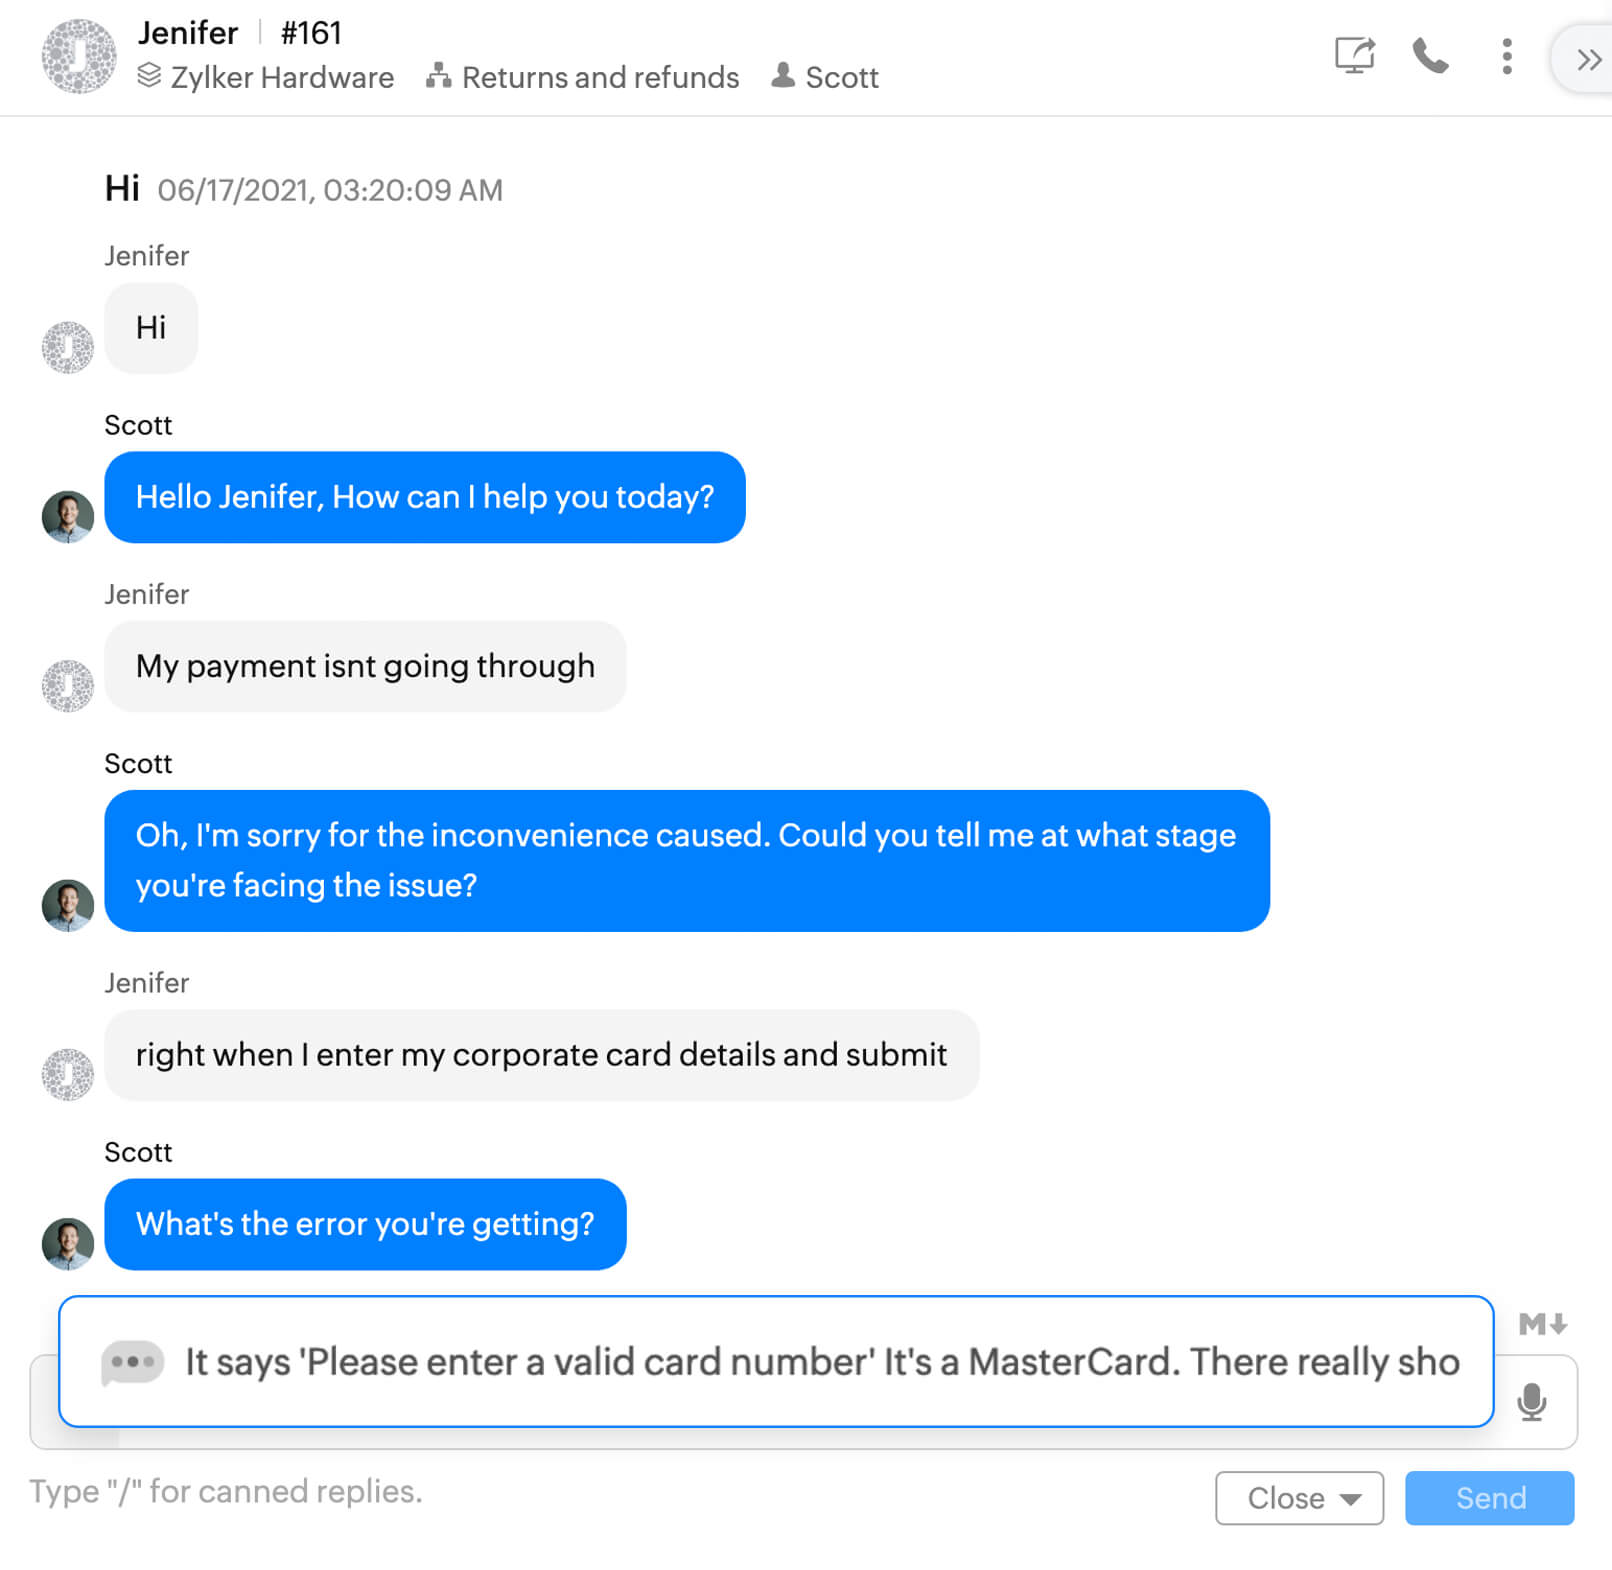Viewport: 1612px width, 1570px height.
Task: Click the Scott agent label in header
Action: (841, 77)
